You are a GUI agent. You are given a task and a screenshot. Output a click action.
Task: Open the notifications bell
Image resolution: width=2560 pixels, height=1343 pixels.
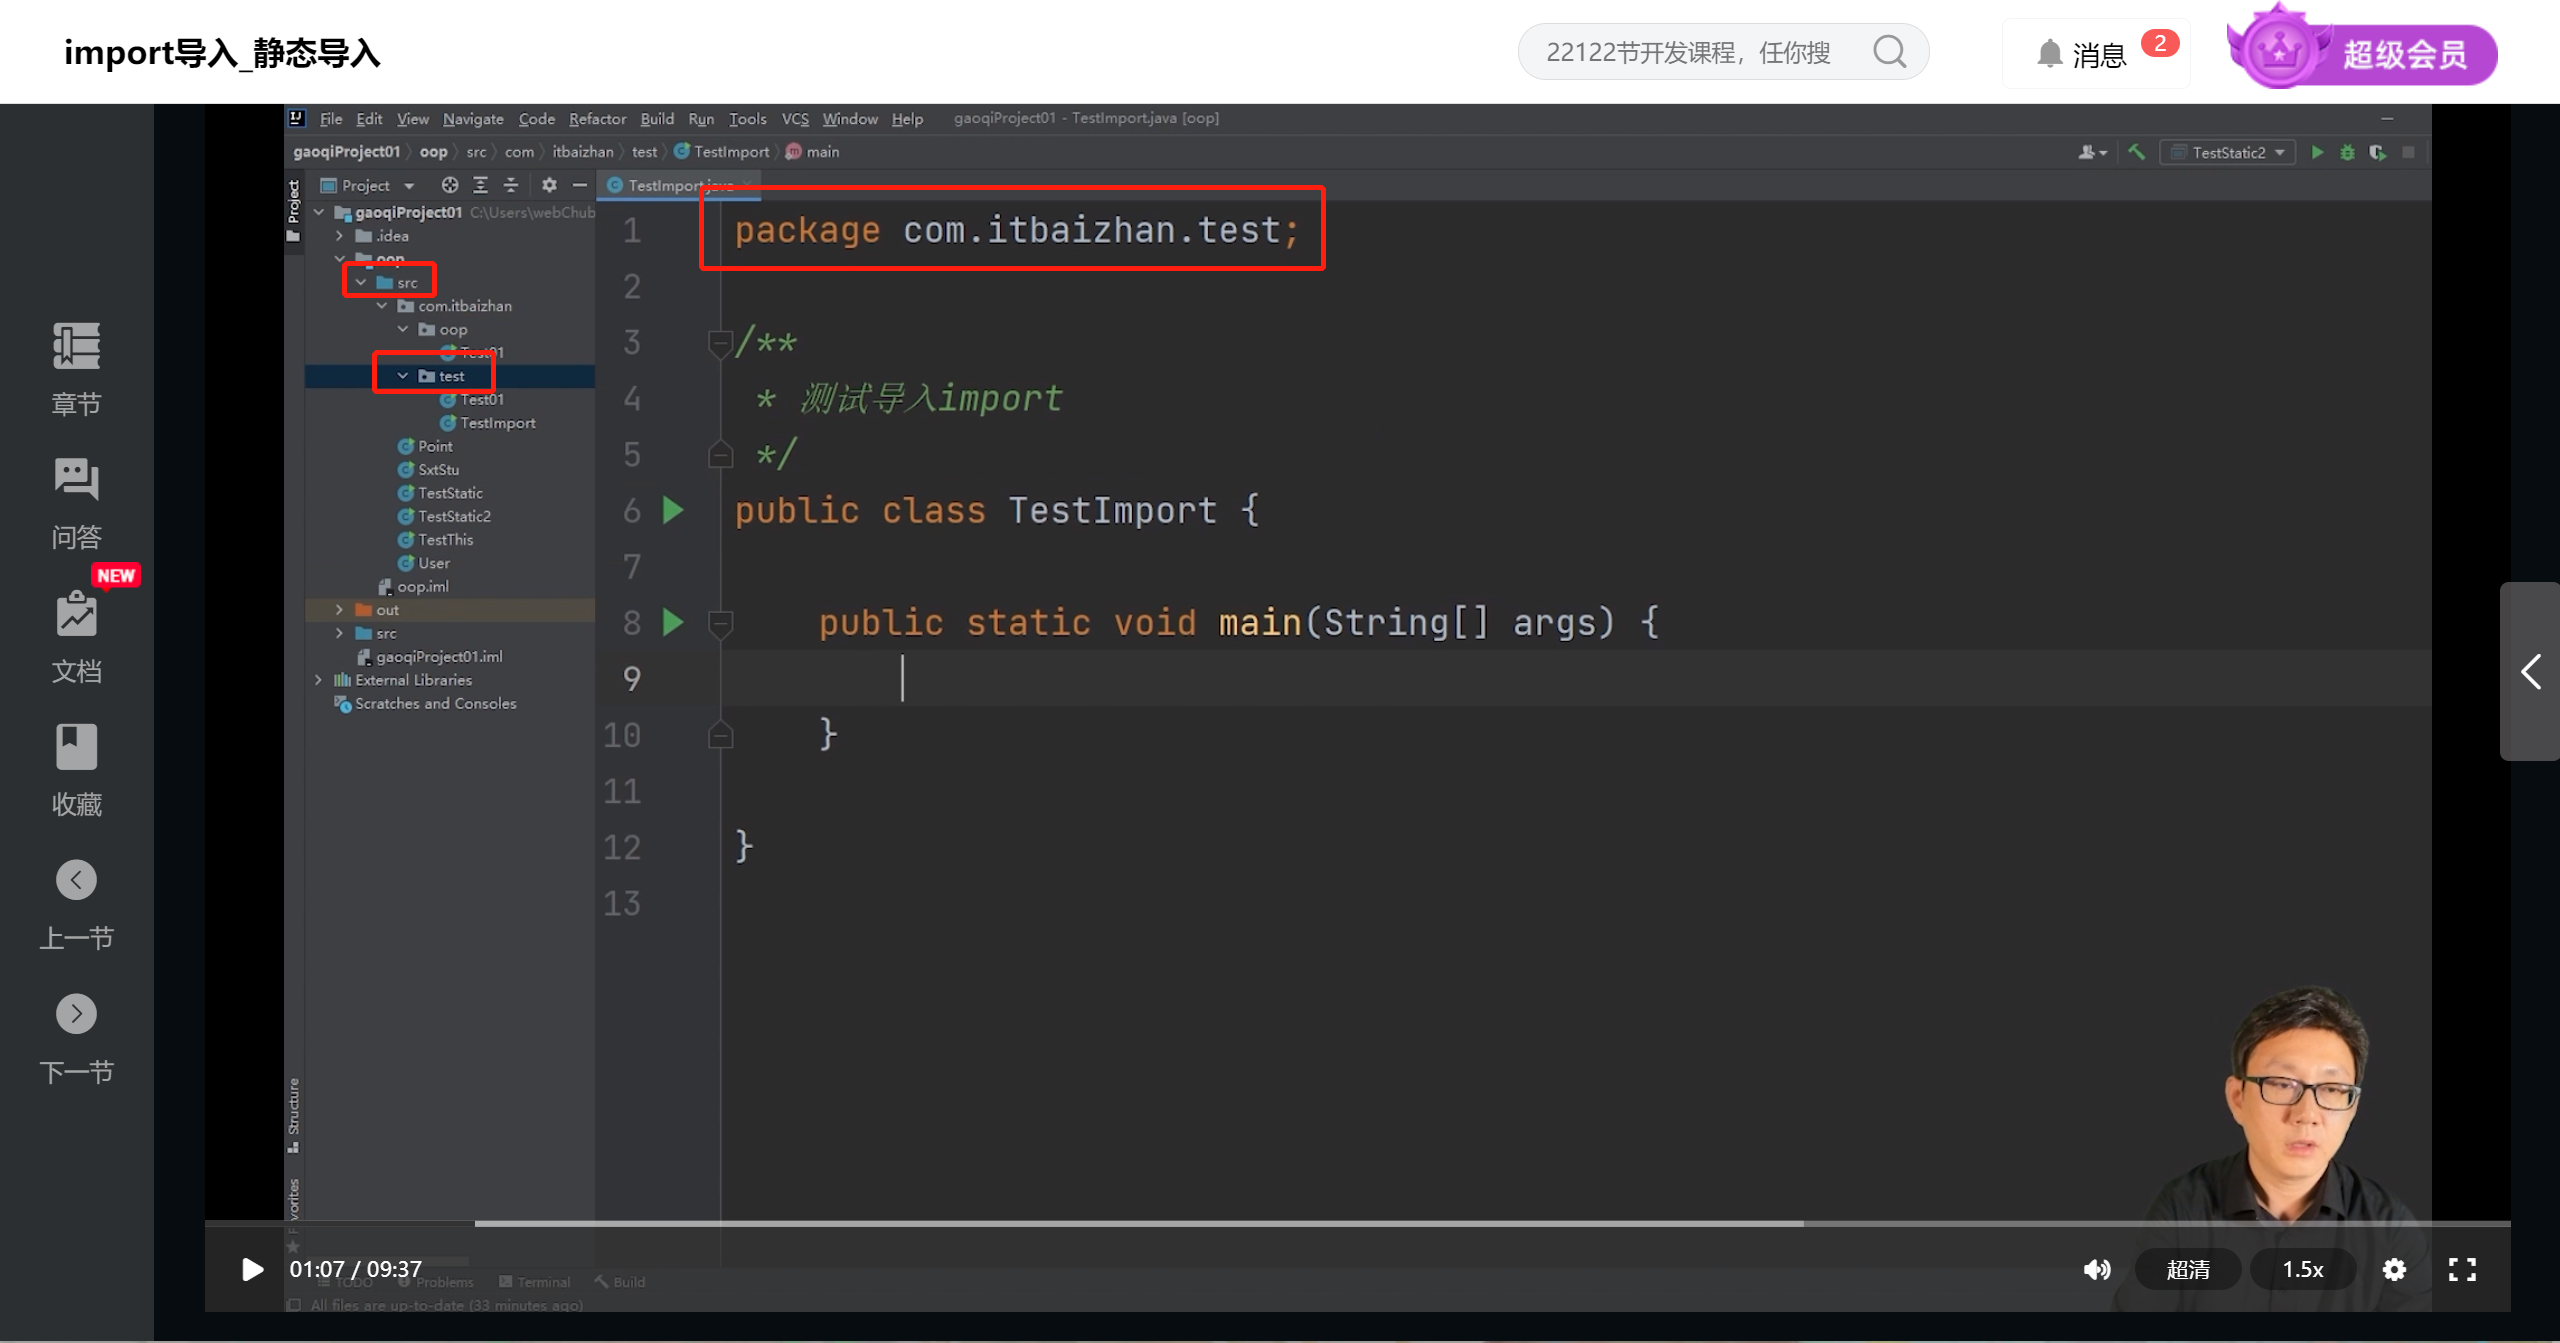tap(2049, 53)
